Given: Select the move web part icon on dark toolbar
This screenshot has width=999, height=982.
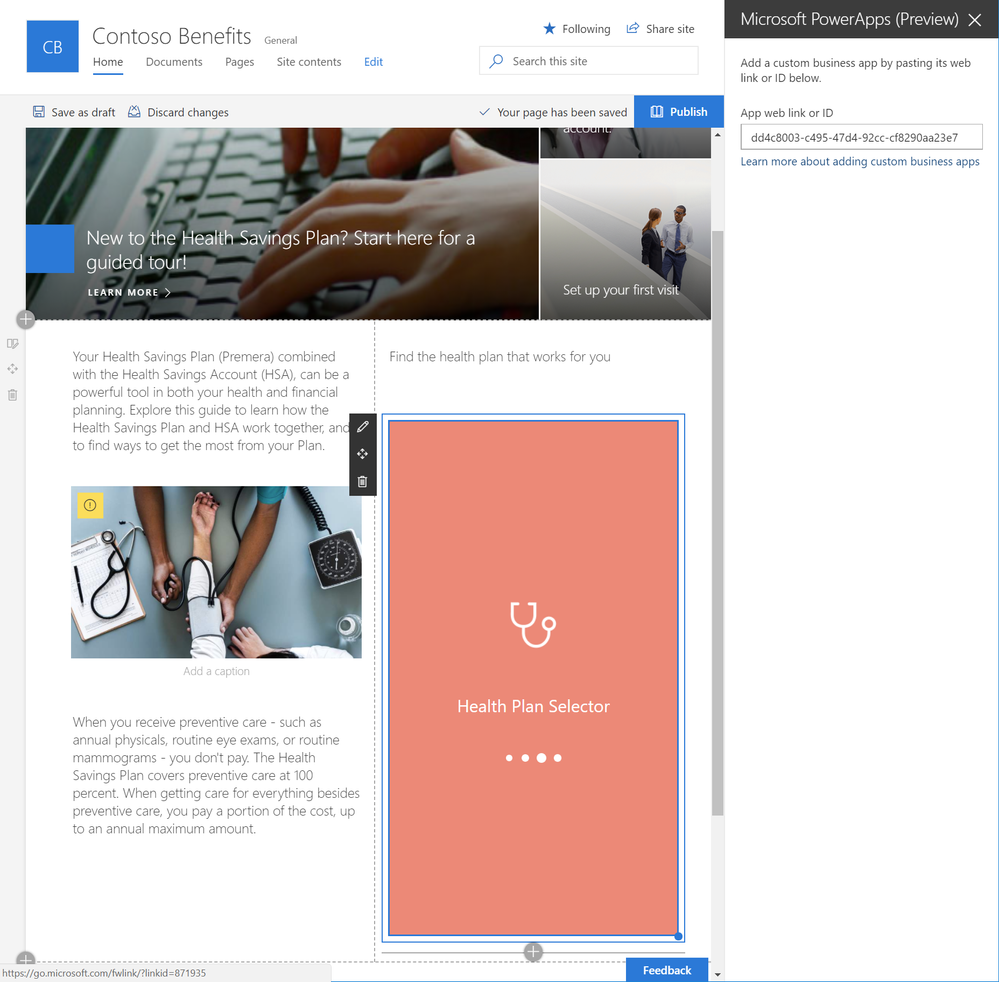Looking at the screenshot, I should click(363, 454).
